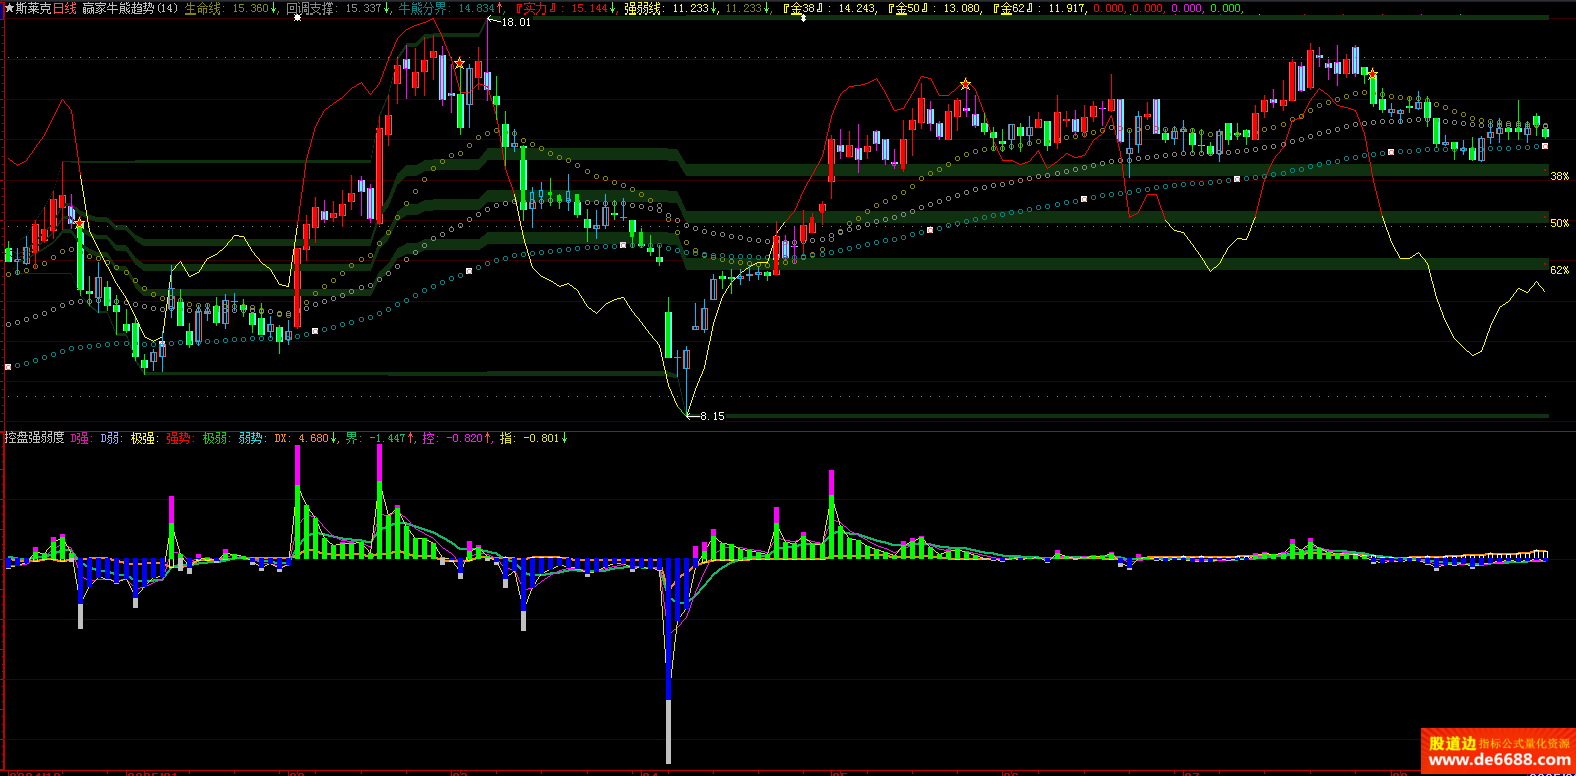The width and height of the screenshot is (1576, 776).
Task: Click the 股道边 logo text
Action: pos(1452,743)
